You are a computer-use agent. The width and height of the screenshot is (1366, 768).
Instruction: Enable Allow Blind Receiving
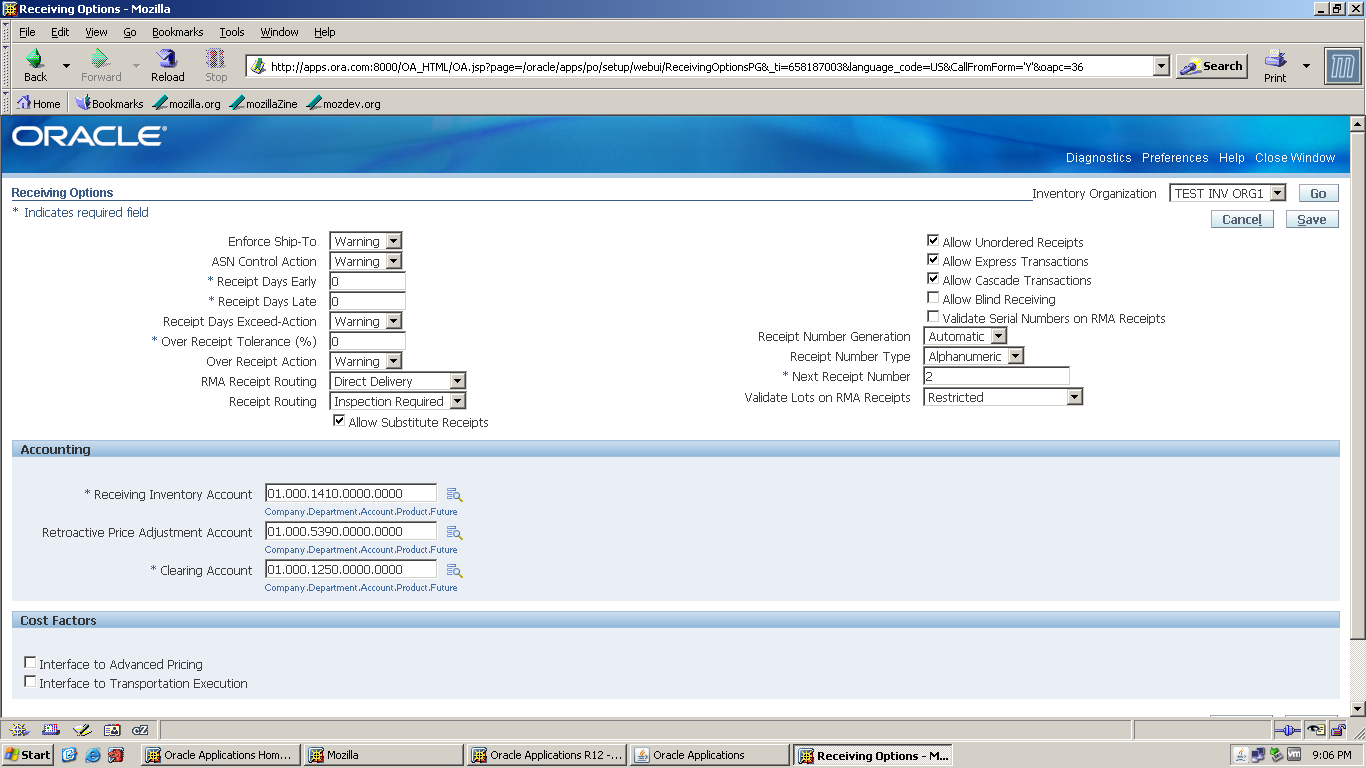click(933, 297)
